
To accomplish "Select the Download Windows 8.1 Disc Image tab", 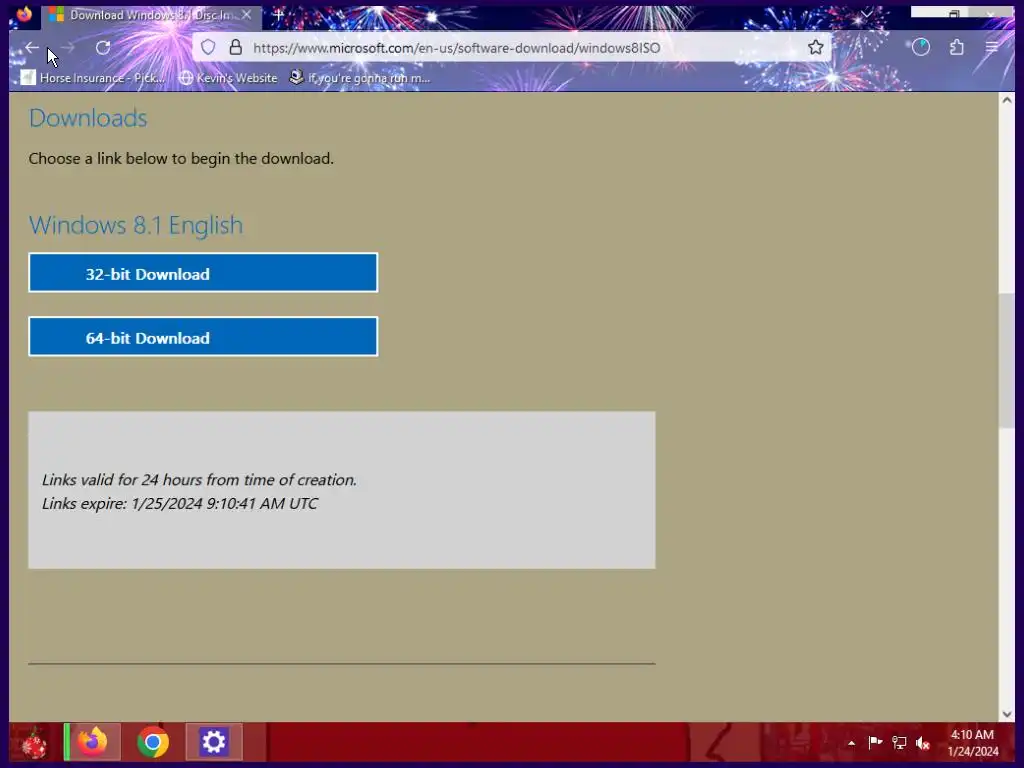I will [152, 15].
